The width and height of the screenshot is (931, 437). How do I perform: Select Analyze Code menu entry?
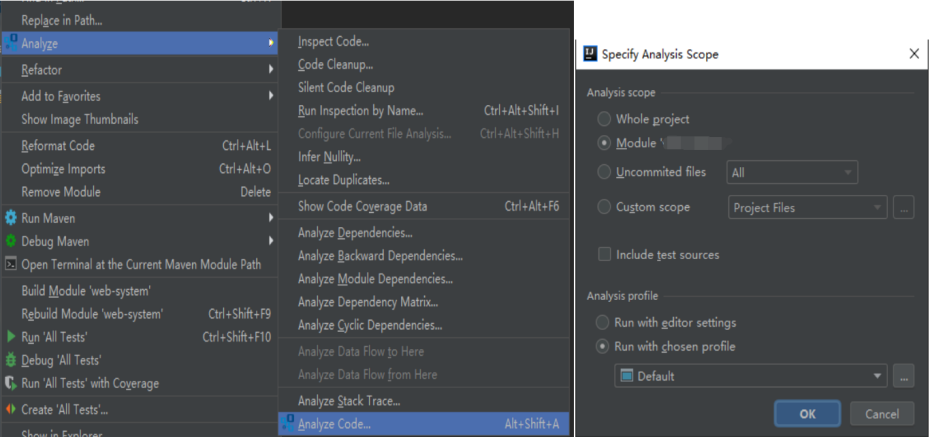(334, 424)
